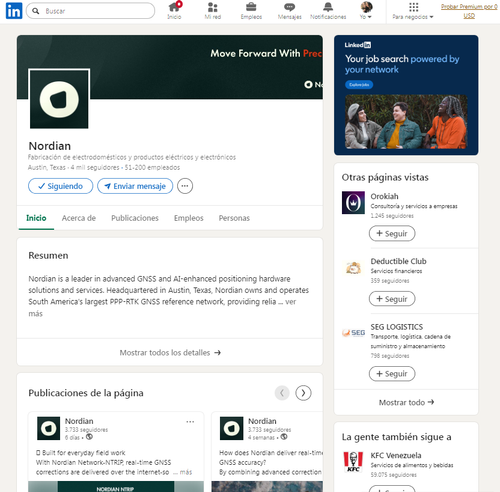Open options on first Nordian post

[190, 422]
